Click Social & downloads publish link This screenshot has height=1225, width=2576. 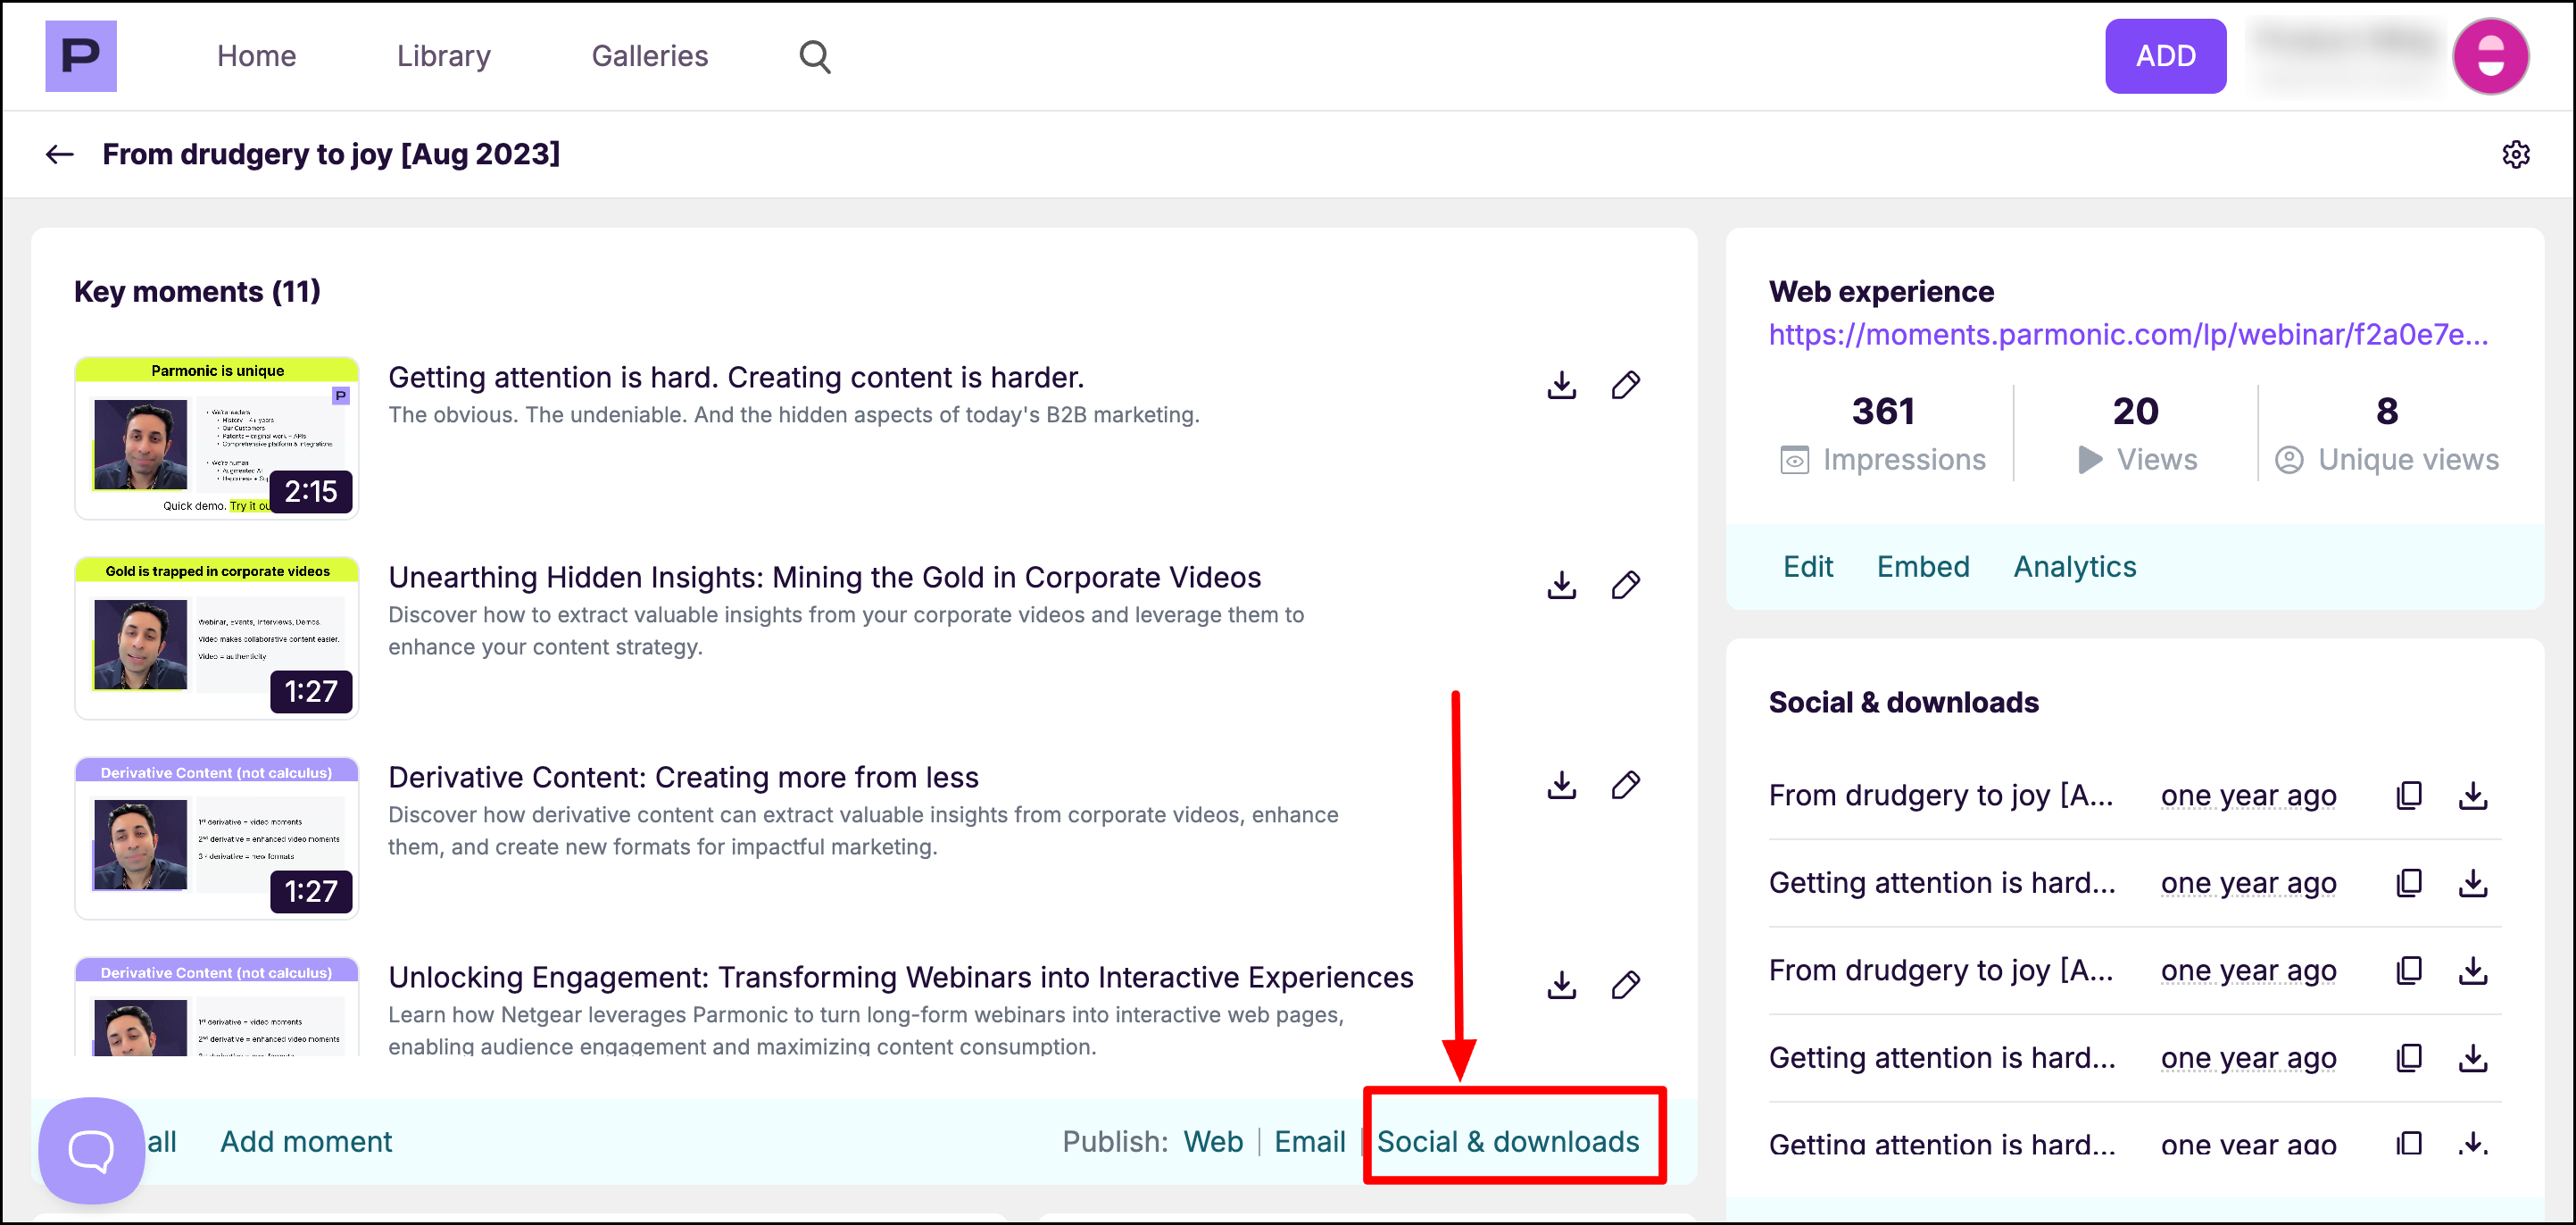1508,1142
